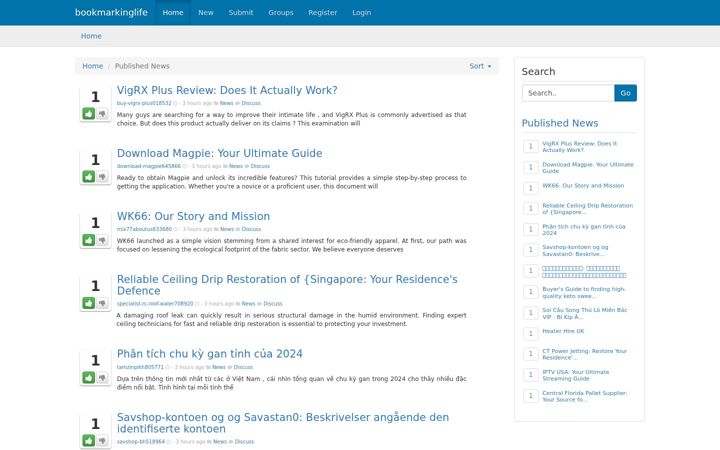Click Home in the Published News breadcrumb
This screenshot has width=720, height=450.
92,66
